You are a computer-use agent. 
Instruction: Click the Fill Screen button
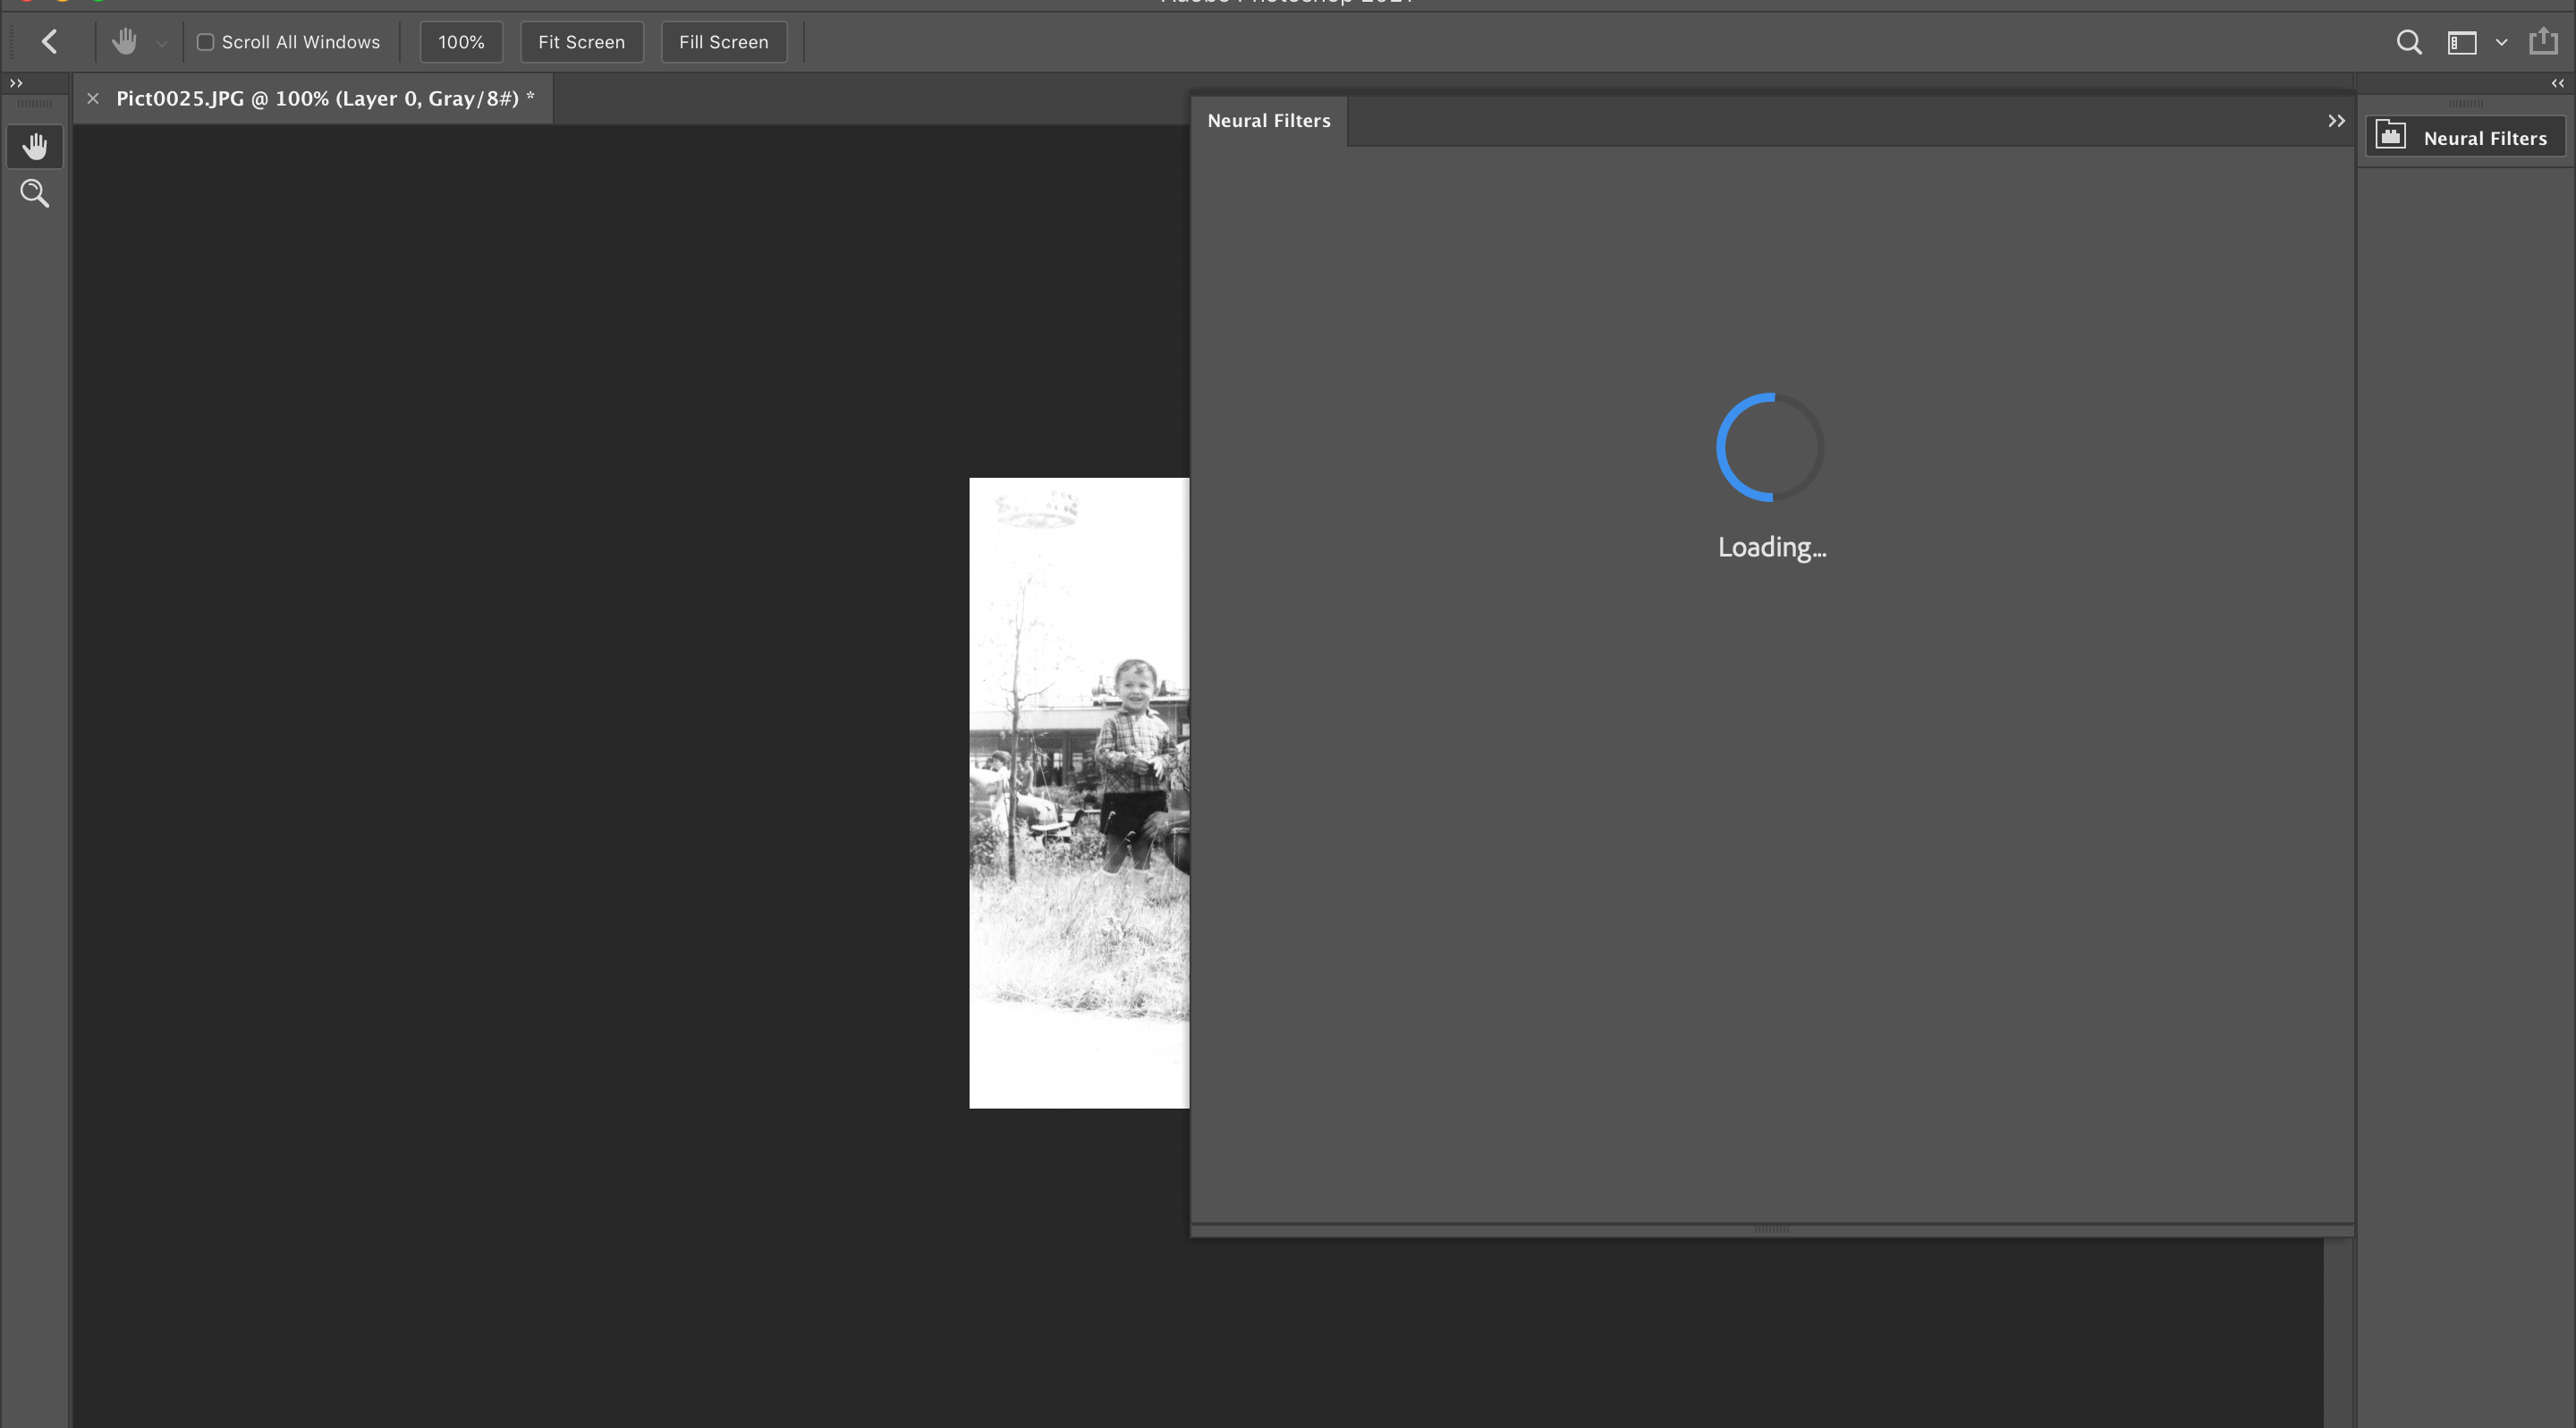click(x=723, y=42)
